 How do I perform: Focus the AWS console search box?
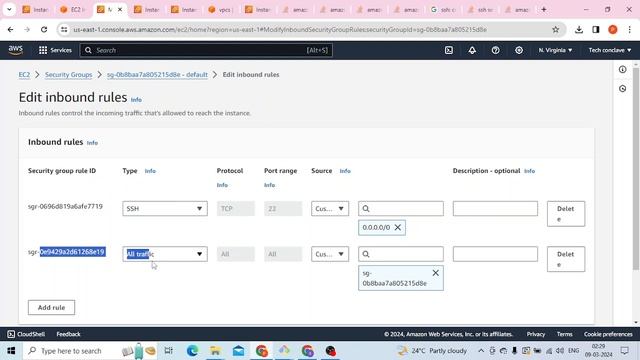tap(206, 50)
